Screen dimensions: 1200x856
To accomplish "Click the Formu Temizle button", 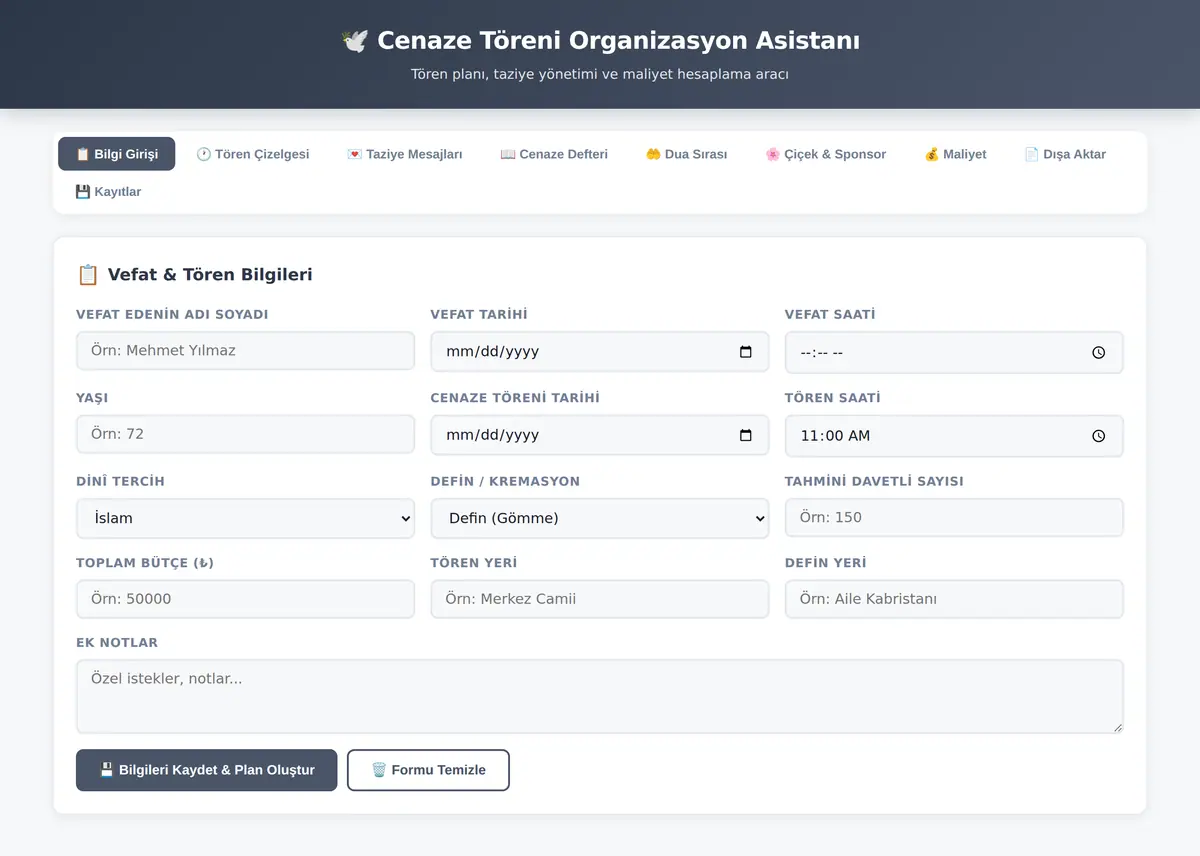I will coord(428,770).
